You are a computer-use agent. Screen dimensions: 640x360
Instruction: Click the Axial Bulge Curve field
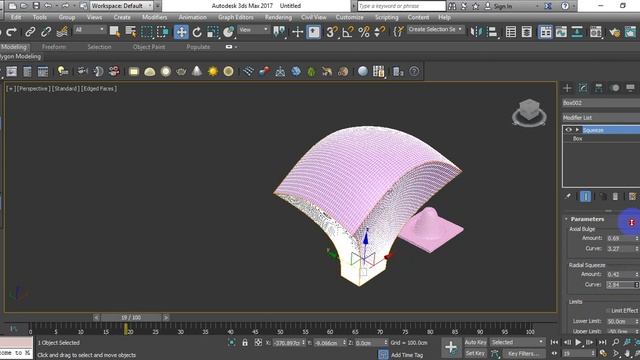click(x=620, y=249)
